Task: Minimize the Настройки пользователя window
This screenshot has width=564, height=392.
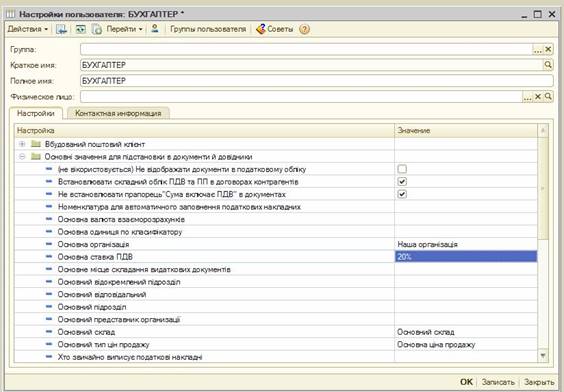Action: [524, 15]
